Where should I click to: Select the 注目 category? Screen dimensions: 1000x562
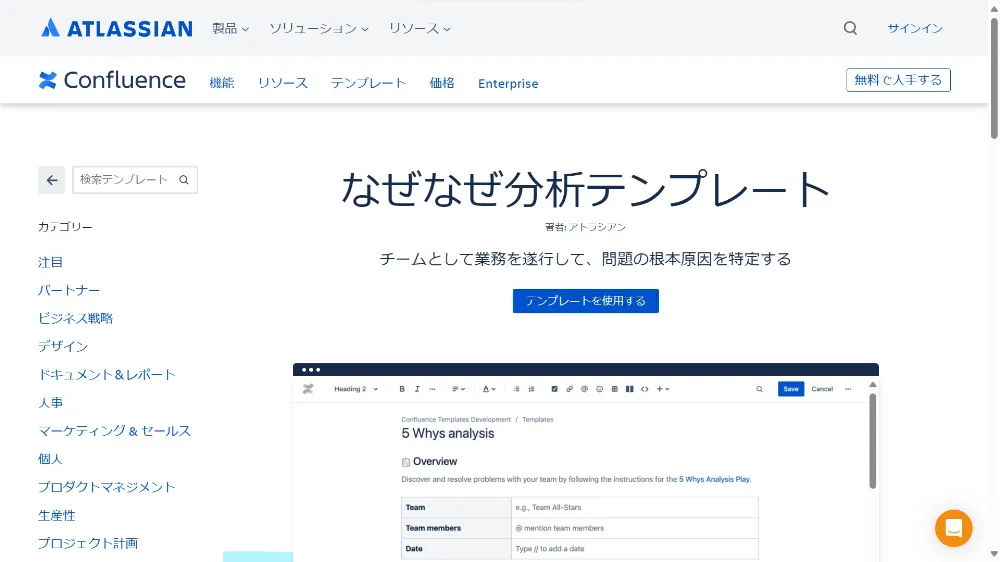50,262
